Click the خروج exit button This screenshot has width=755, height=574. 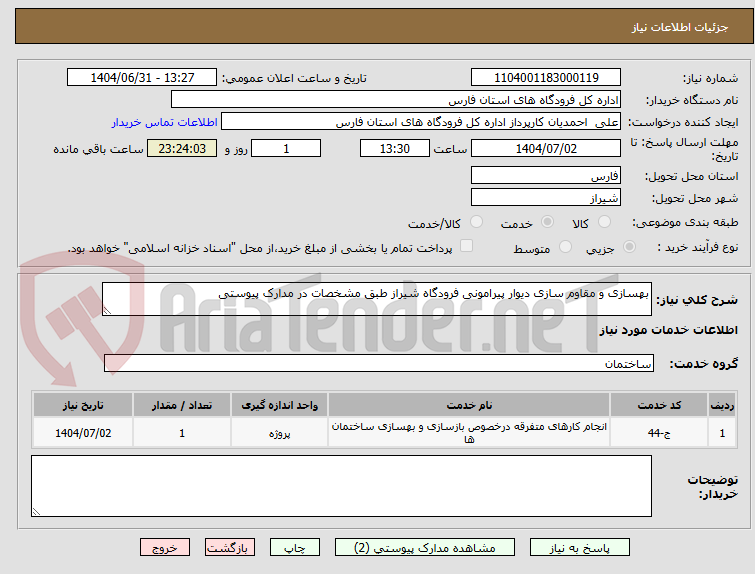pos(165,548)
